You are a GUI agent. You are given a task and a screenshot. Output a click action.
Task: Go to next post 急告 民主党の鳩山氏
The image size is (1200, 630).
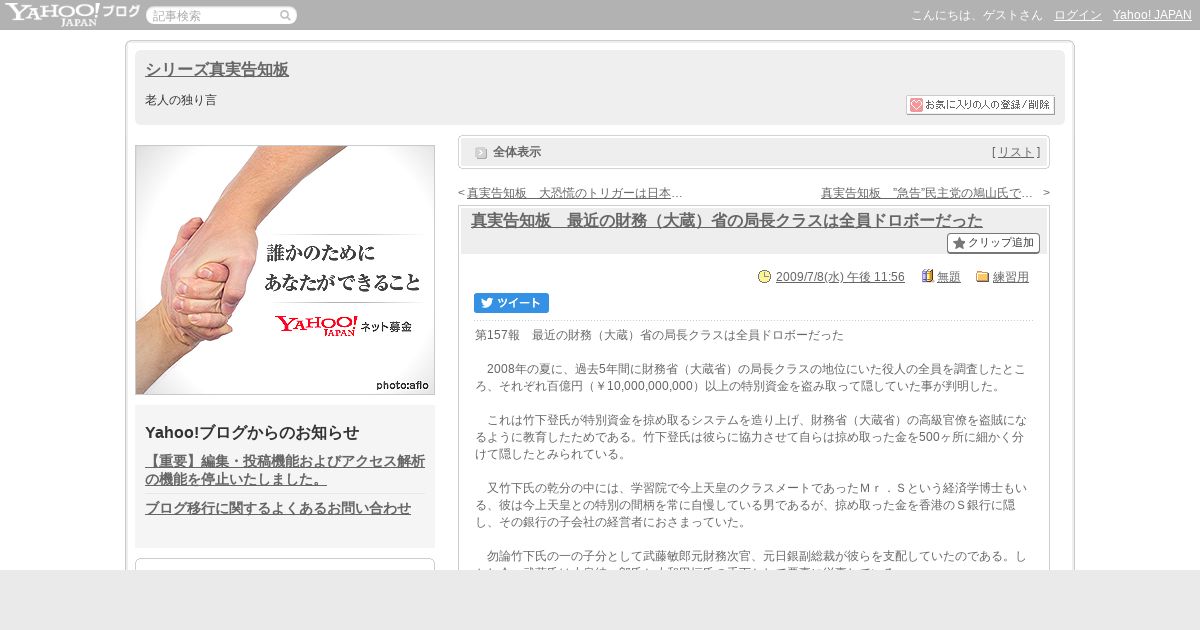click(x=927, y=193)
